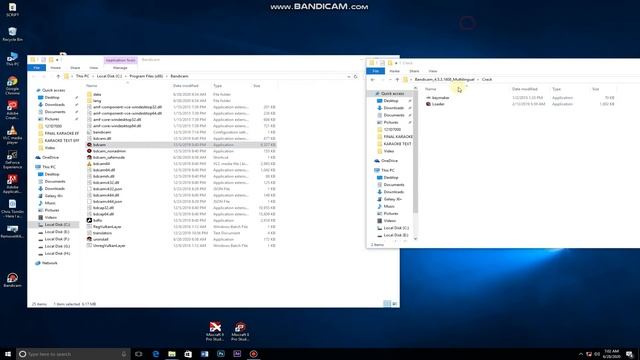The width and height of the screenshot is (640, 360).
Task: Select the SCRIPT desktop file icon
Action: 12,9
